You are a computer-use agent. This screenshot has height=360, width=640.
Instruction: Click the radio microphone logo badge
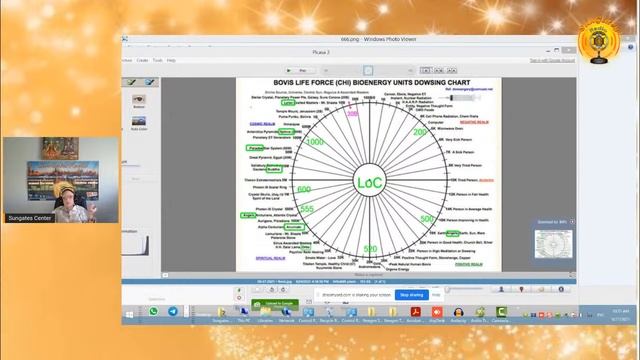(x=599, y=41)
